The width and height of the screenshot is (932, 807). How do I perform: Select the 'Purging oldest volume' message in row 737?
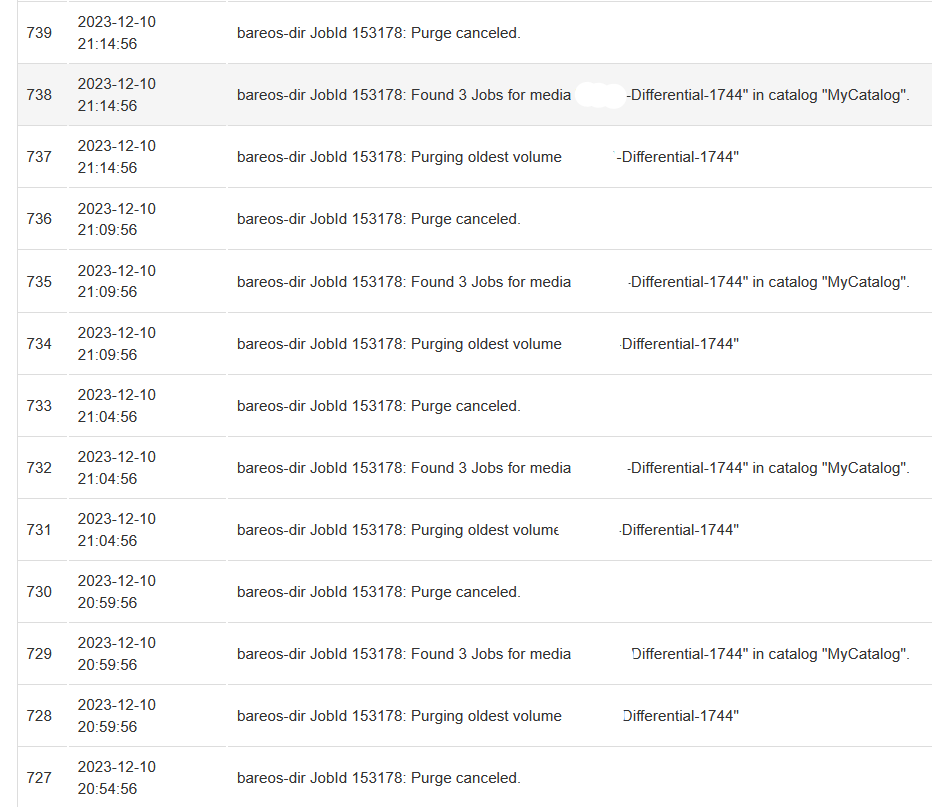pos(399,157)
